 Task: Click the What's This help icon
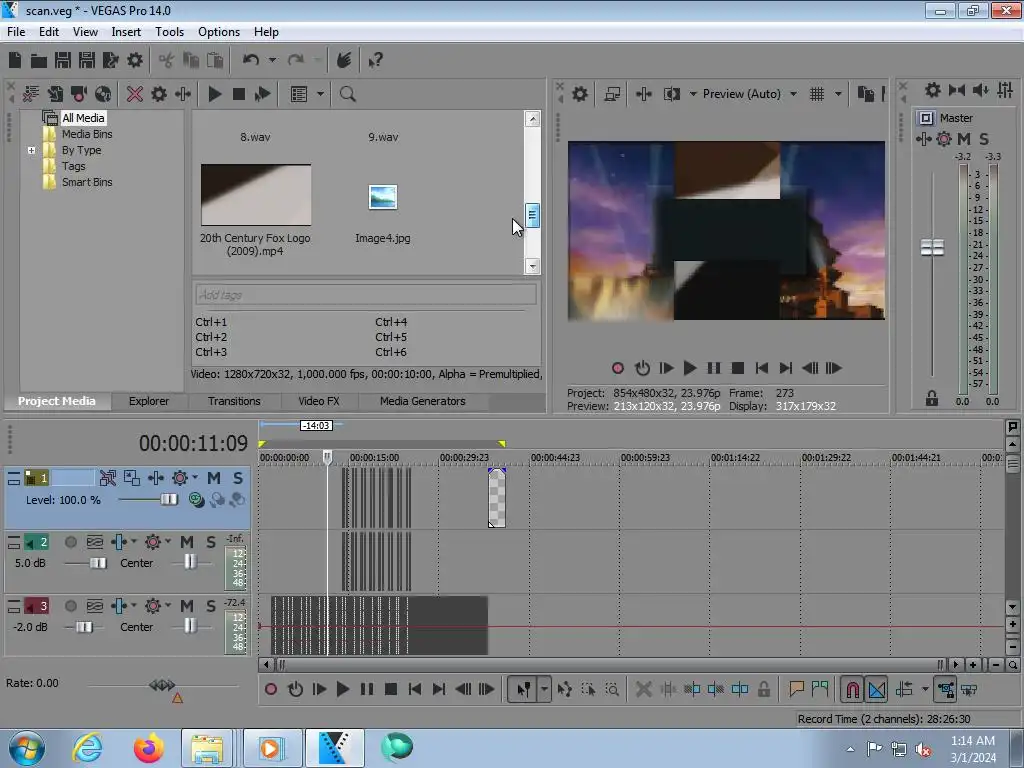[x=375, y=61]
